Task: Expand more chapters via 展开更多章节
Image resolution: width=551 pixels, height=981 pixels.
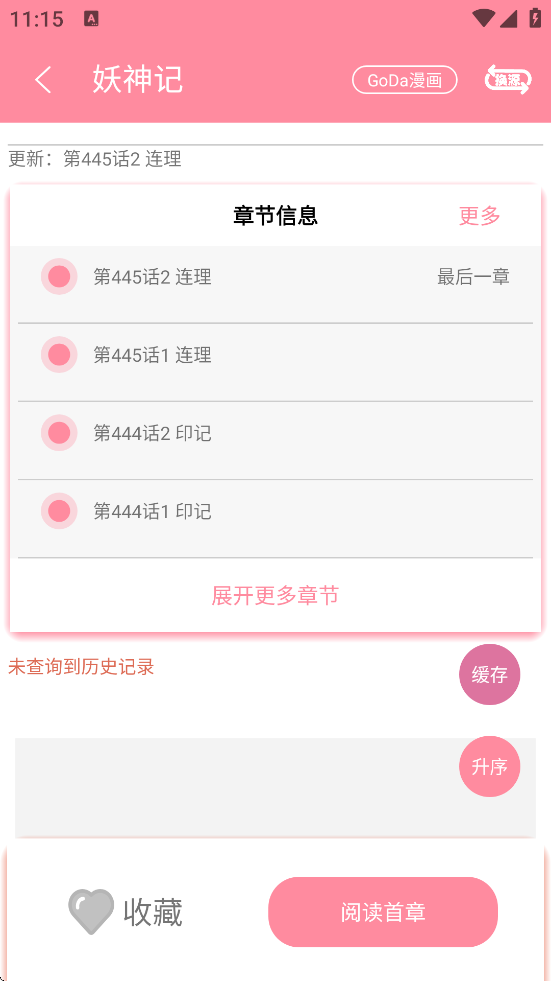Action: pyautogui.click(x=275, y=596)
